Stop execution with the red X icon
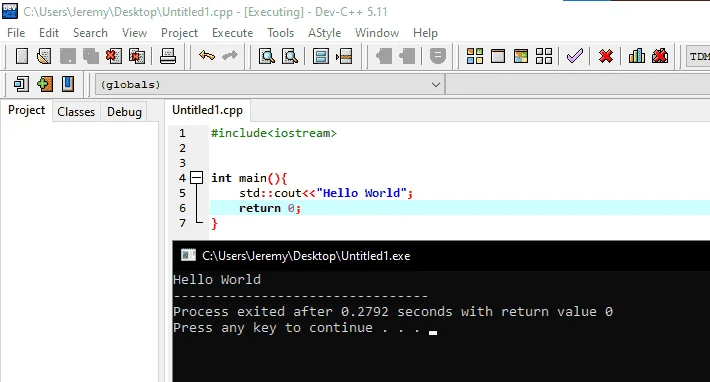 (x=605, y=56)
